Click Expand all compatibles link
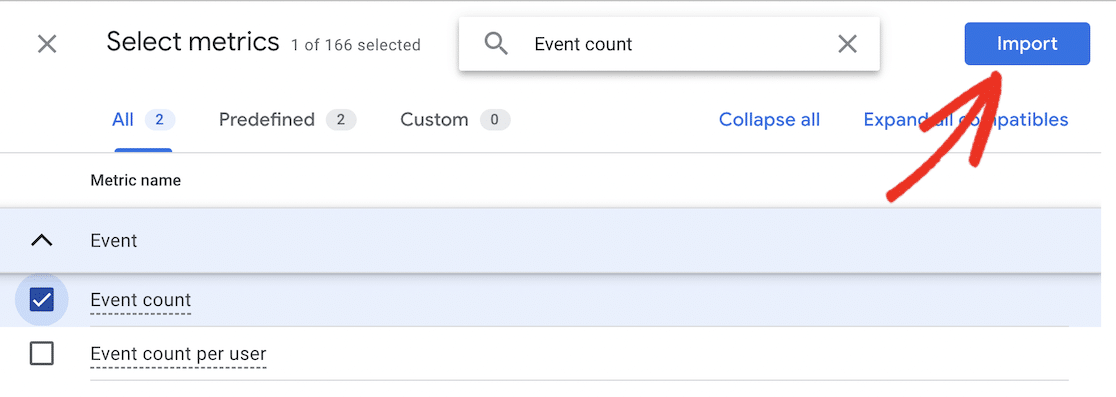Screen dimensions: 1116x397 [966, 120]
